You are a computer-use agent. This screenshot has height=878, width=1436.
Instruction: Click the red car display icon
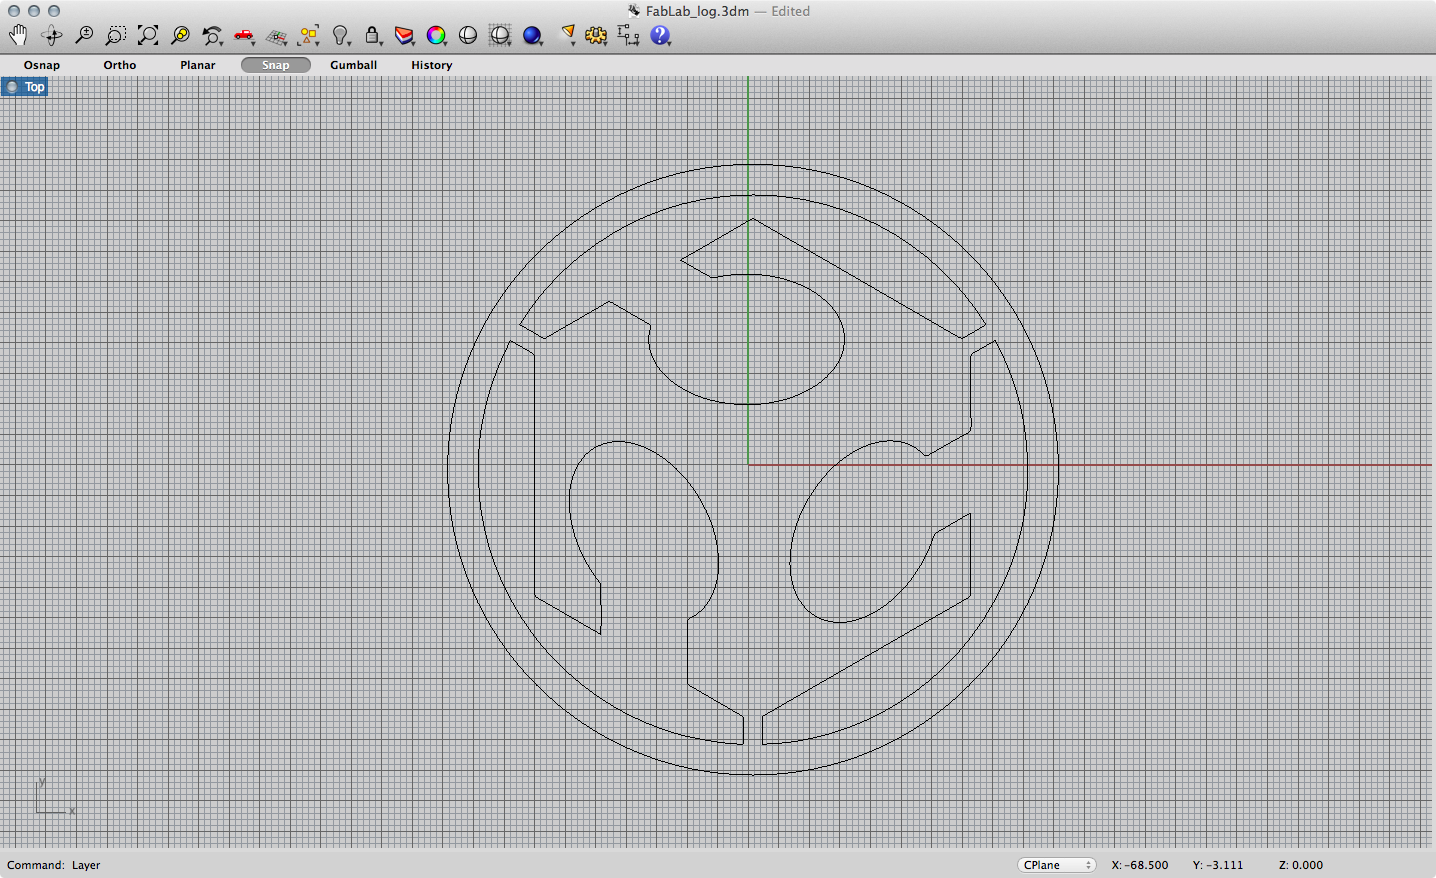click(x=244, y=36)
